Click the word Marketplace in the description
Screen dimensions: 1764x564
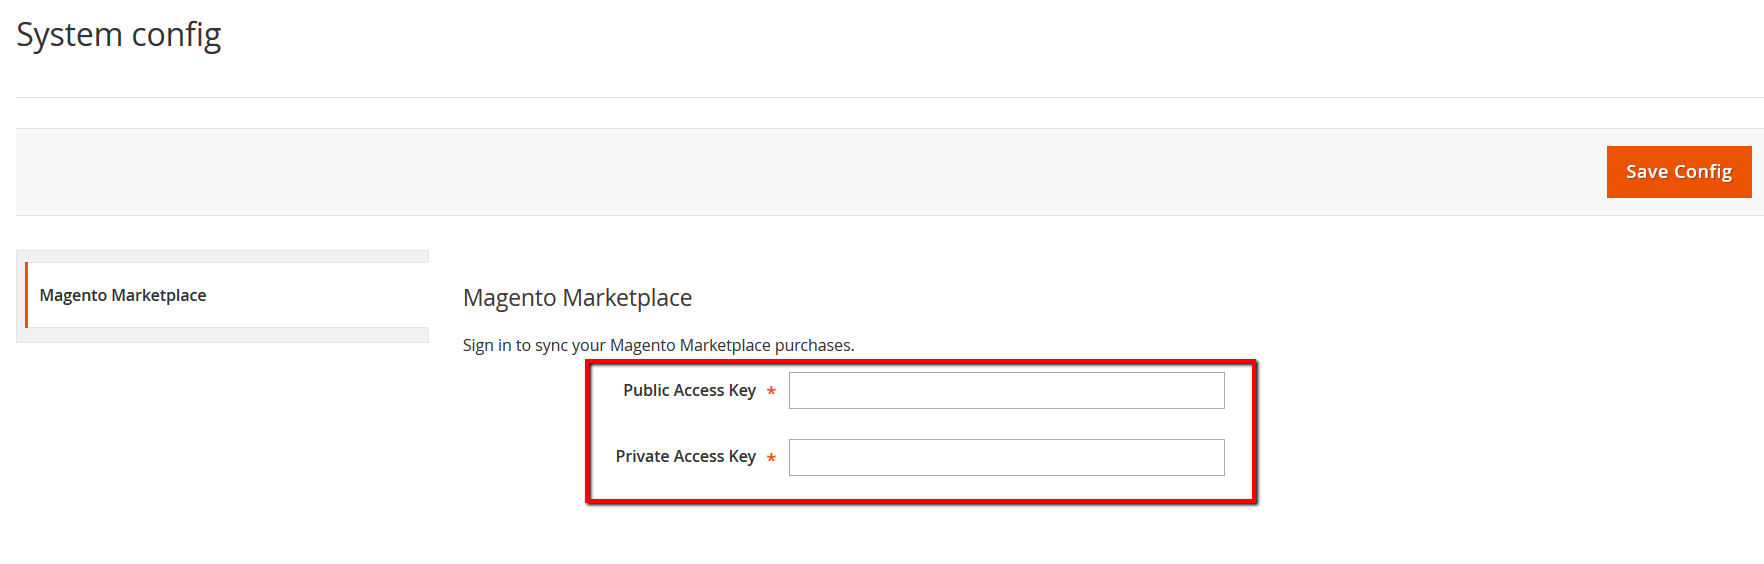(x=725, y=345)
